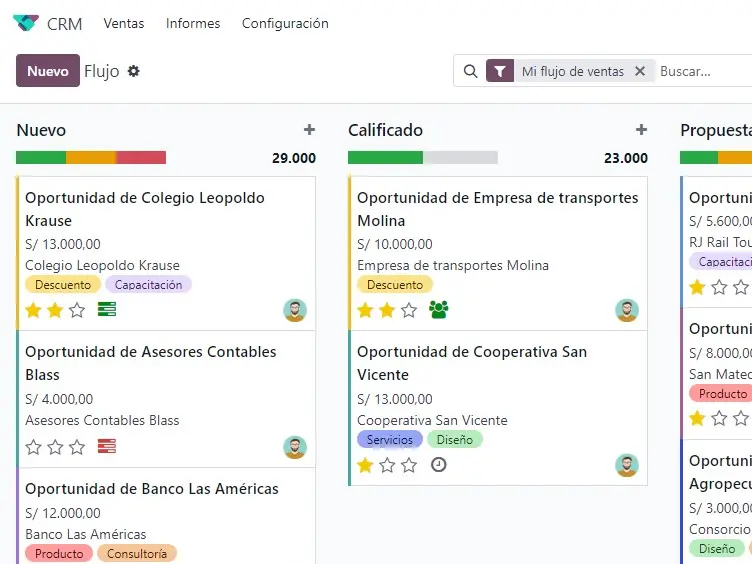Screen dimensions: 752x564
Task: Add quick opportunity in Calificado column
Action: pyautogui.click(x=641, y=130)
